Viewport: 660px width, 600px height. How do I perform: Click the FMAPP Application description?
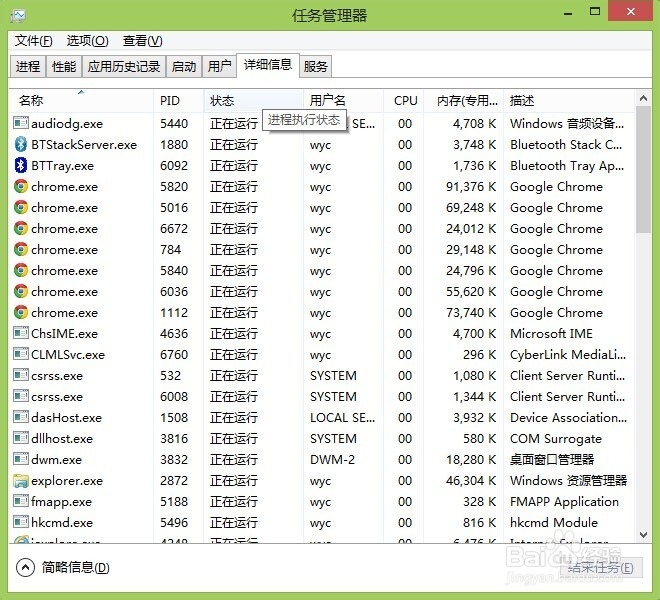[564, 501]
